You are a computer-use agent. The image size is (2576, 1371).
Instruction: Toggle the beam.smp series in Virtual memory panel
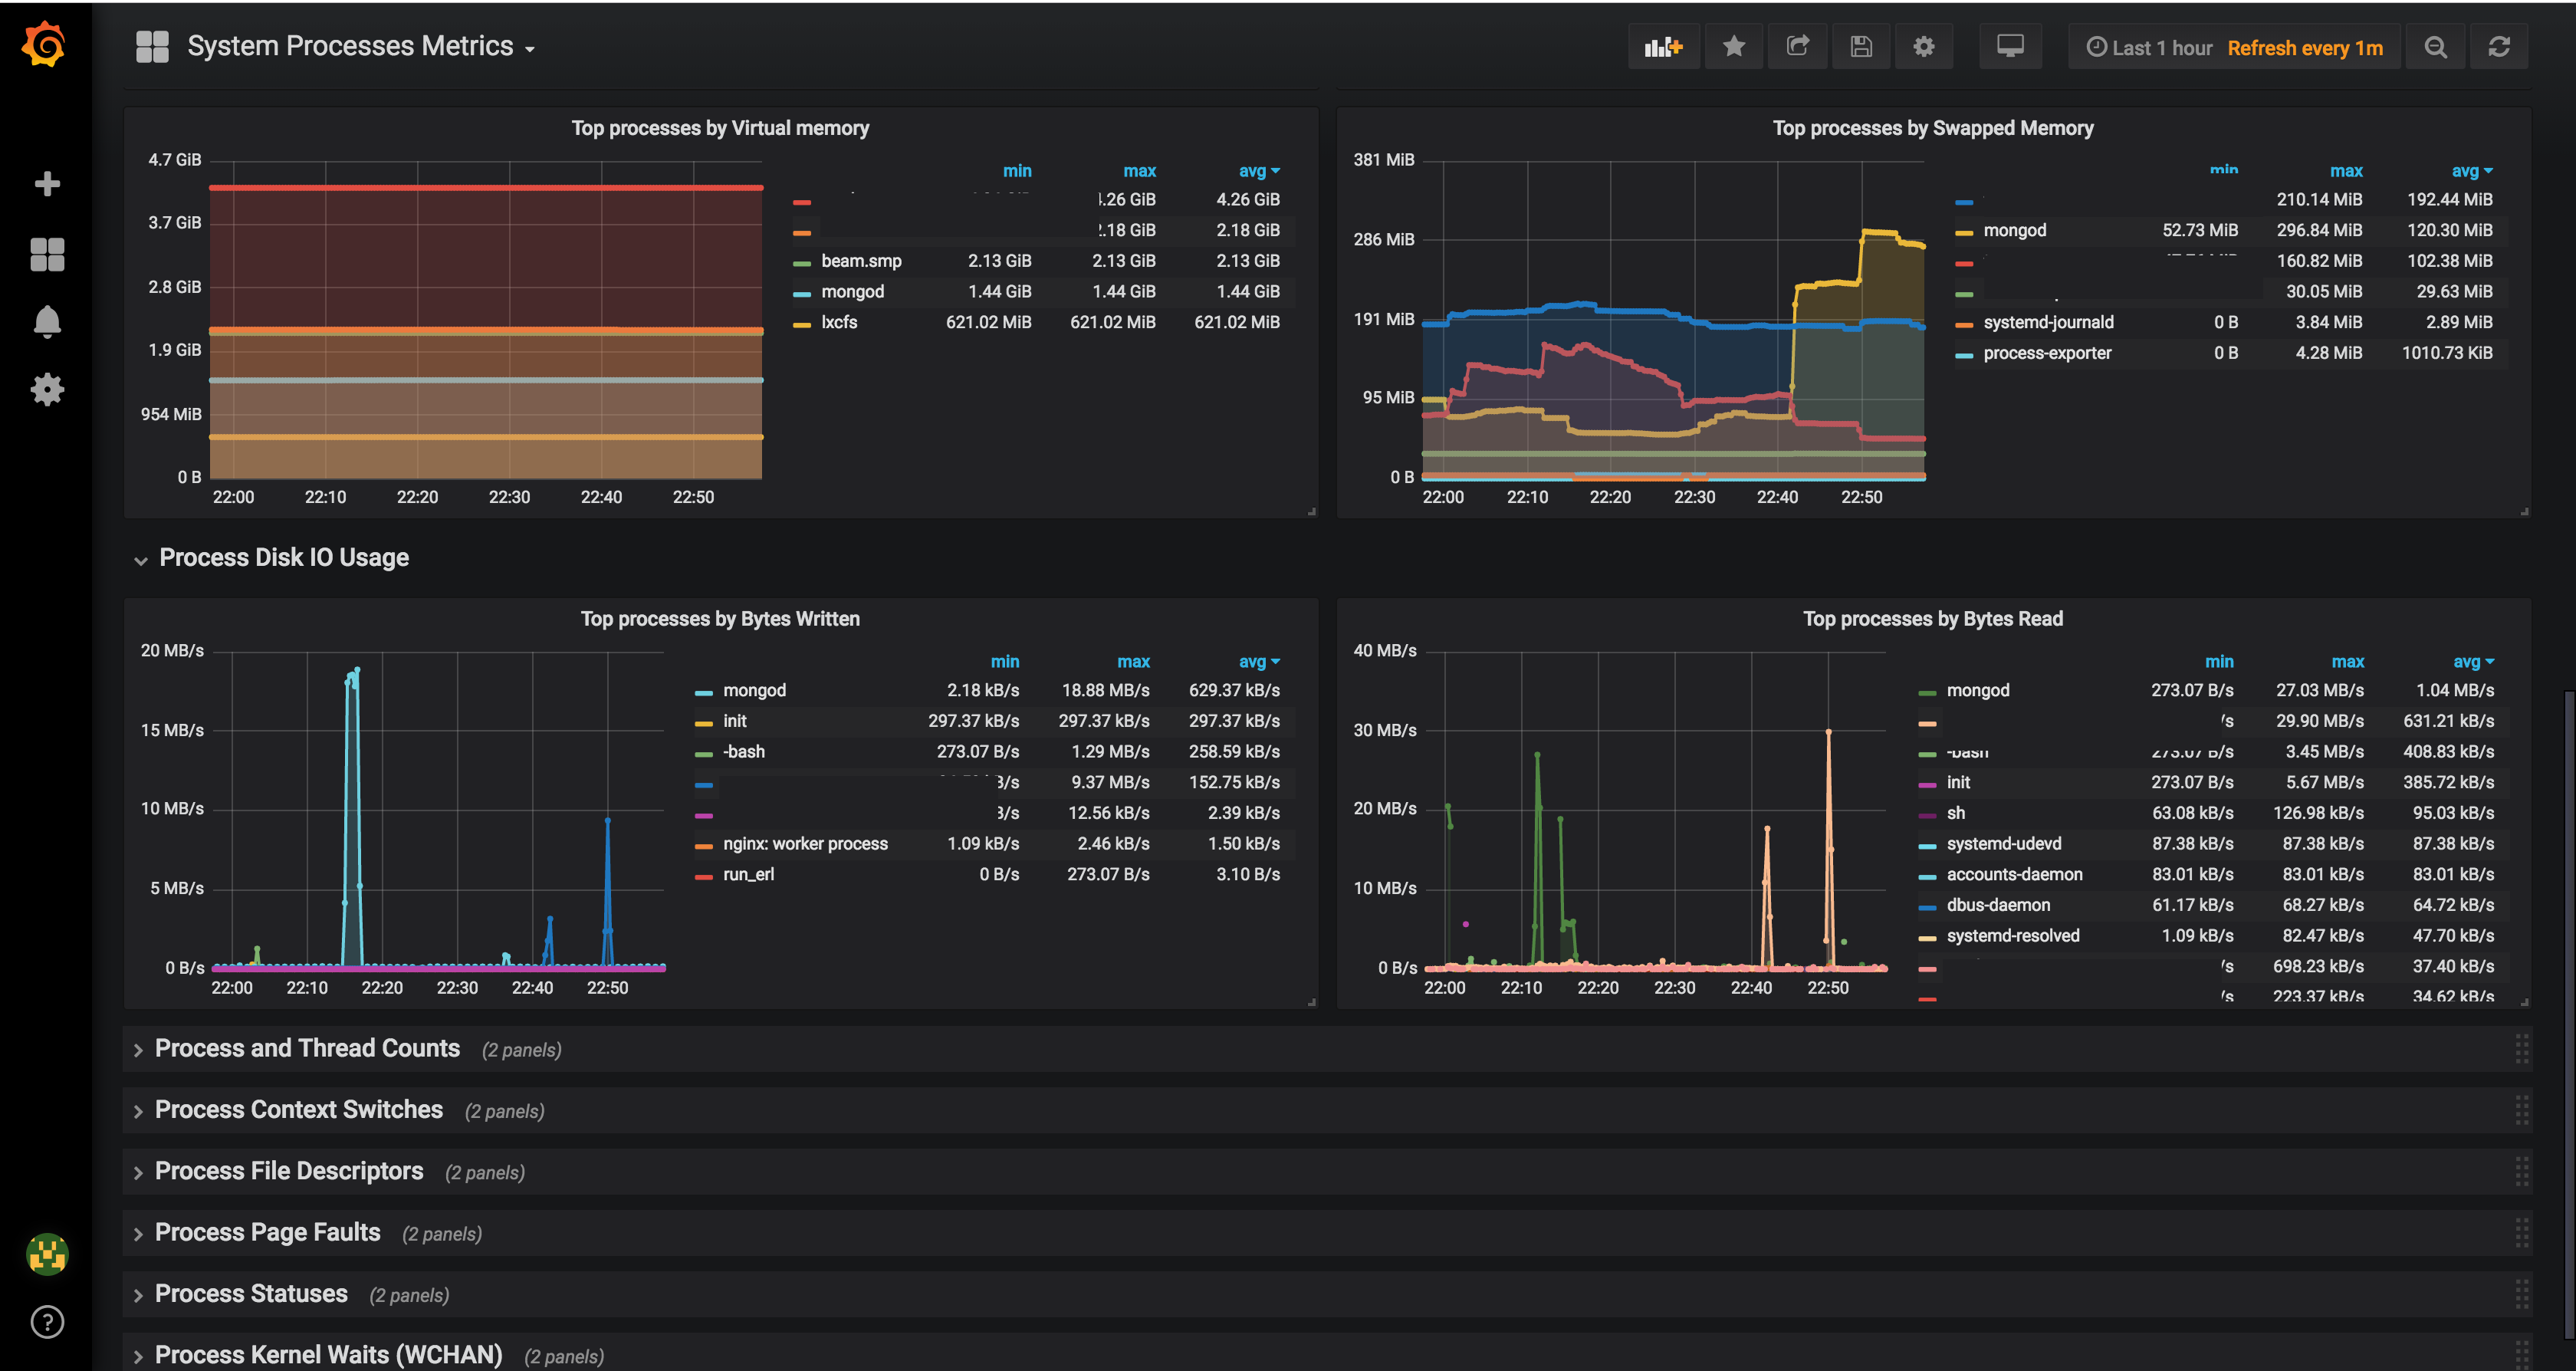(x=860, y=261)
